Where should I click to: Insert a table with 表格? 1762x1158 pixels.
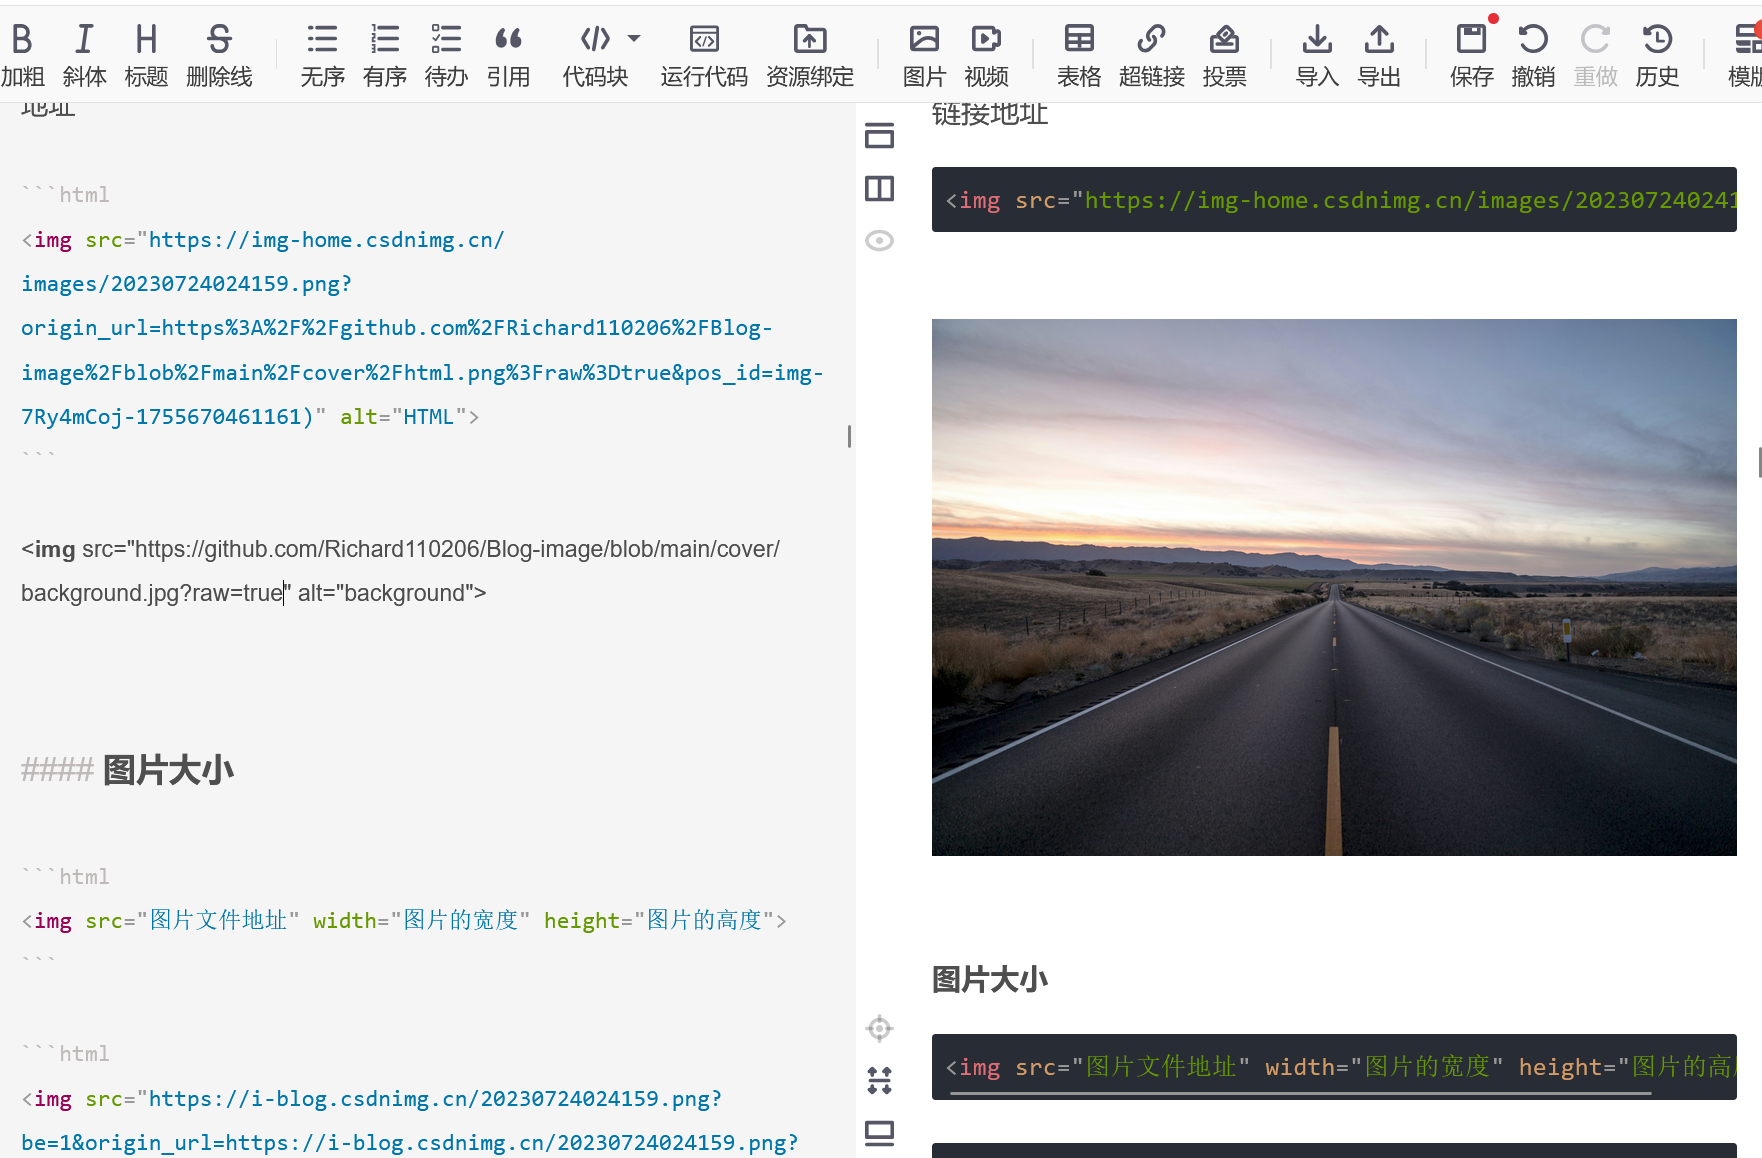pos(1079,55)
